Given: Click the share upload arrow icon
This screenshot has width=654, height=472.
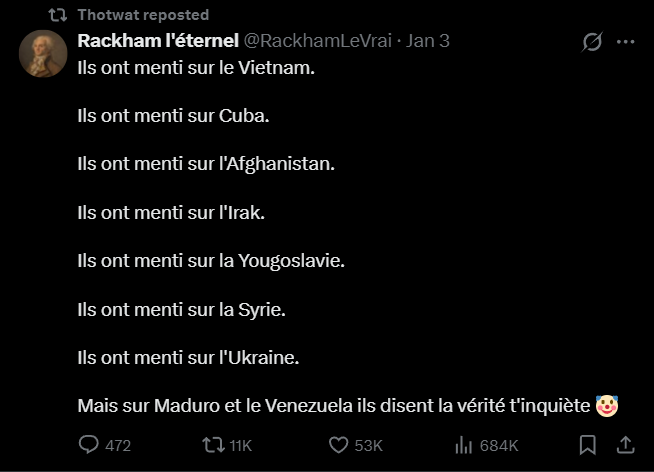Looking at the screenshot, I should 625,445.
